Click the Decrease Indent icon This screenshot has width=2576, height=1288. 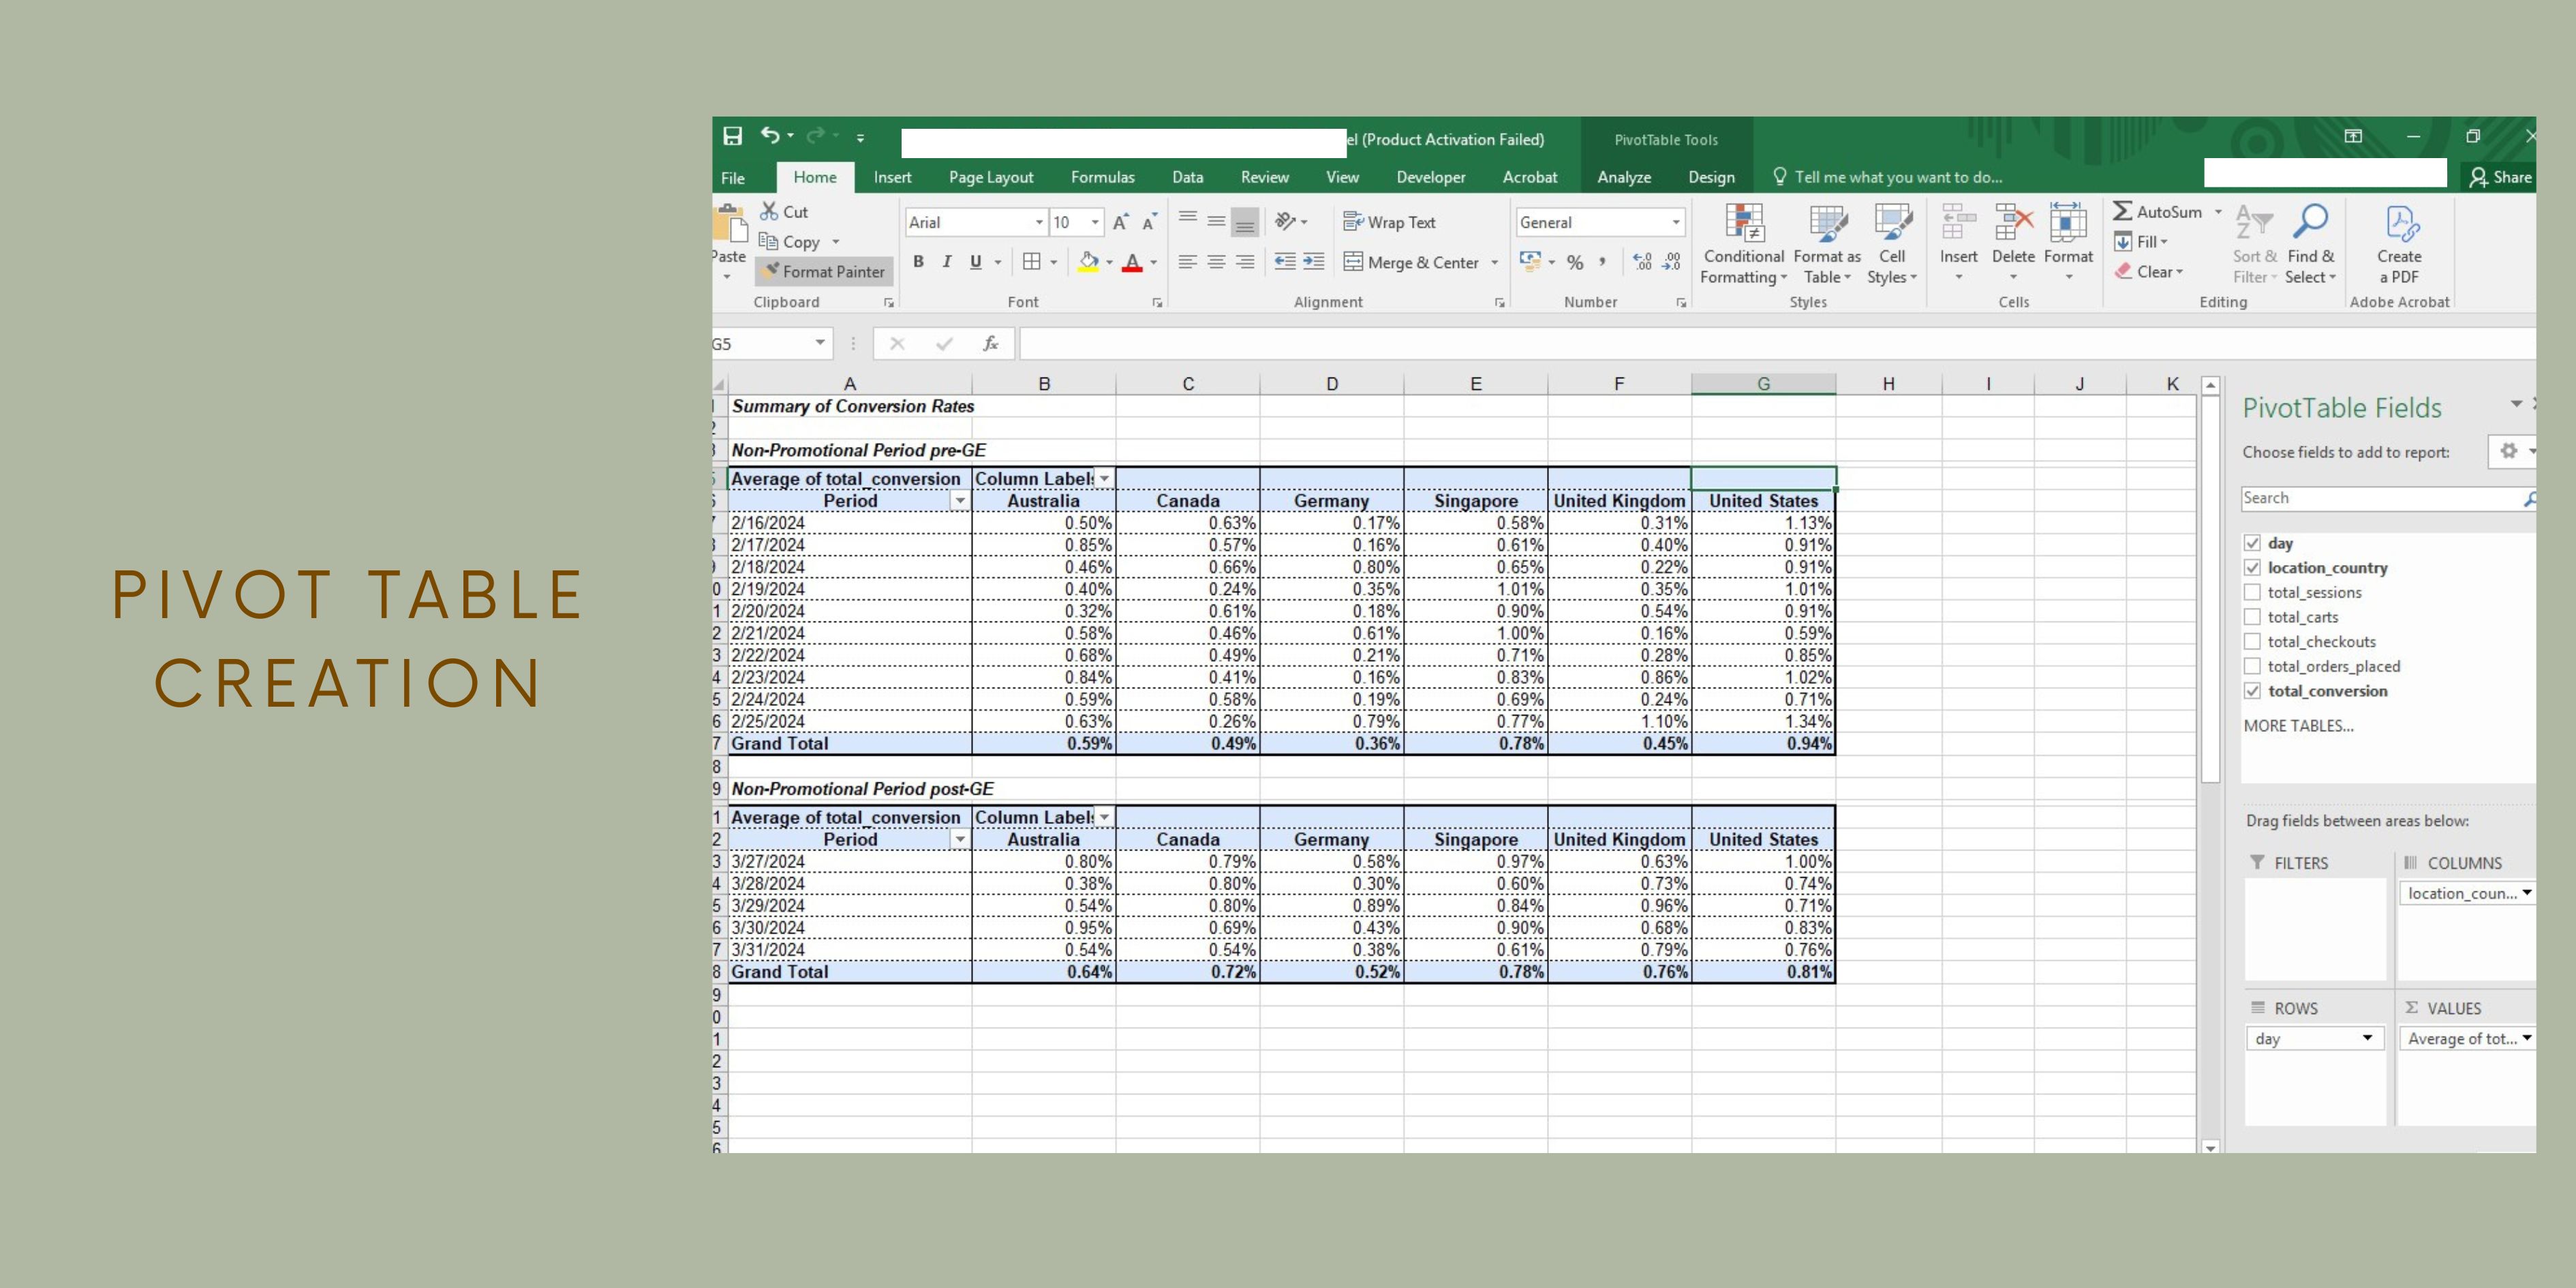click(x=1285, y=262)
